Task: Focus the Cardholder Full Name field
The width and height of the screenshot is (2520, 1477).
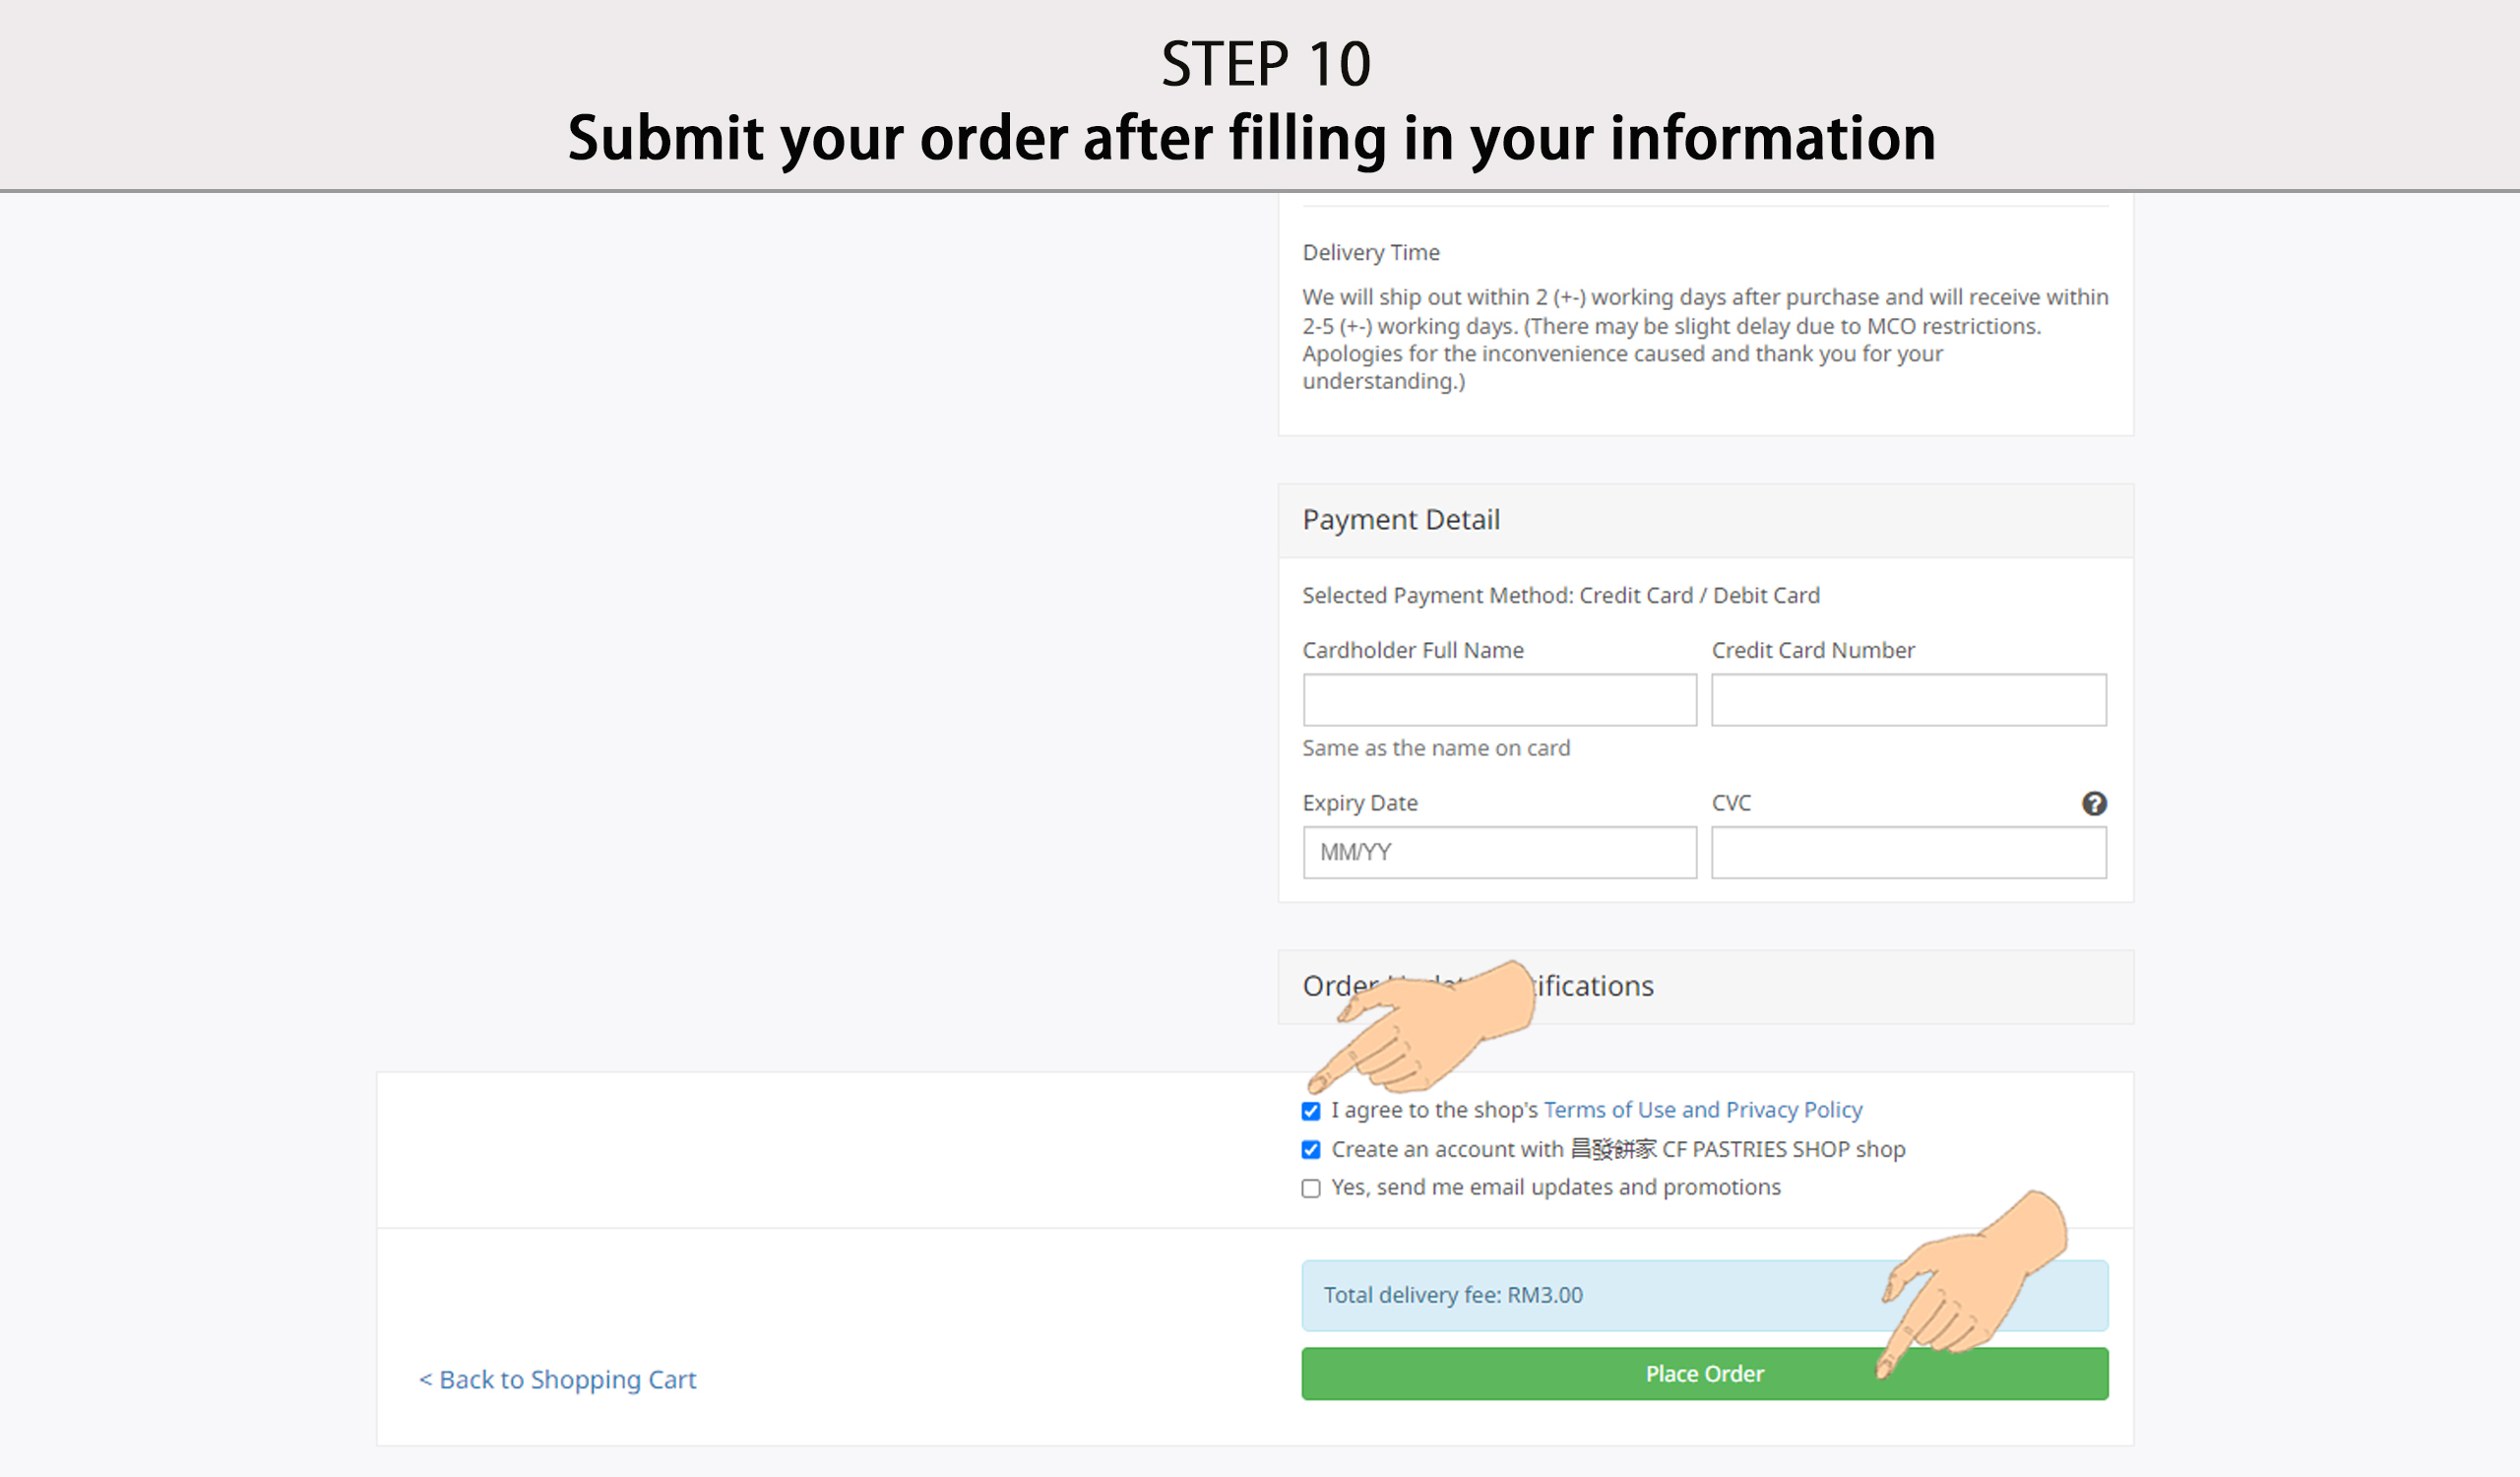Action: pos(1499,700)
